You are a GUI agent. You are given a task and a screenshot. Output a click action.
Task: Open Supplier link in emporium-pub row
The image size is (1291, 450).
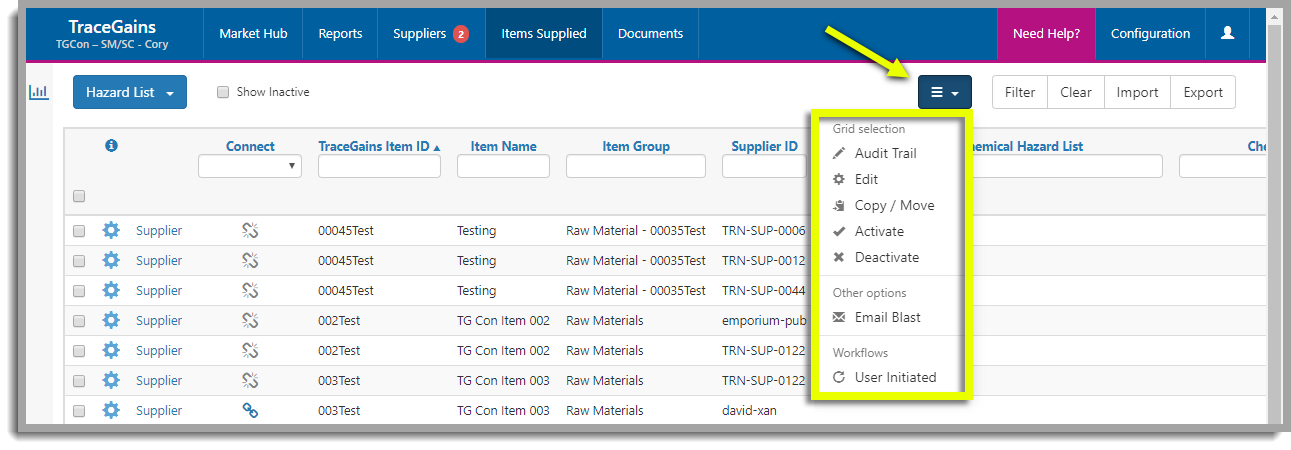tap(159, 320)
